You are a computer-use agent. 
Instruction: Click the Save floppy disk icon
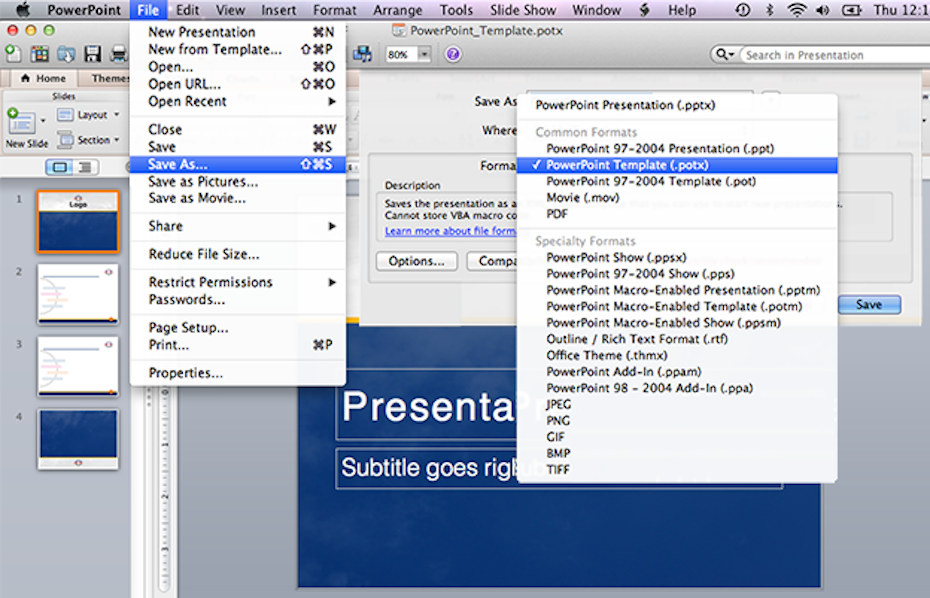click(92, 54)
